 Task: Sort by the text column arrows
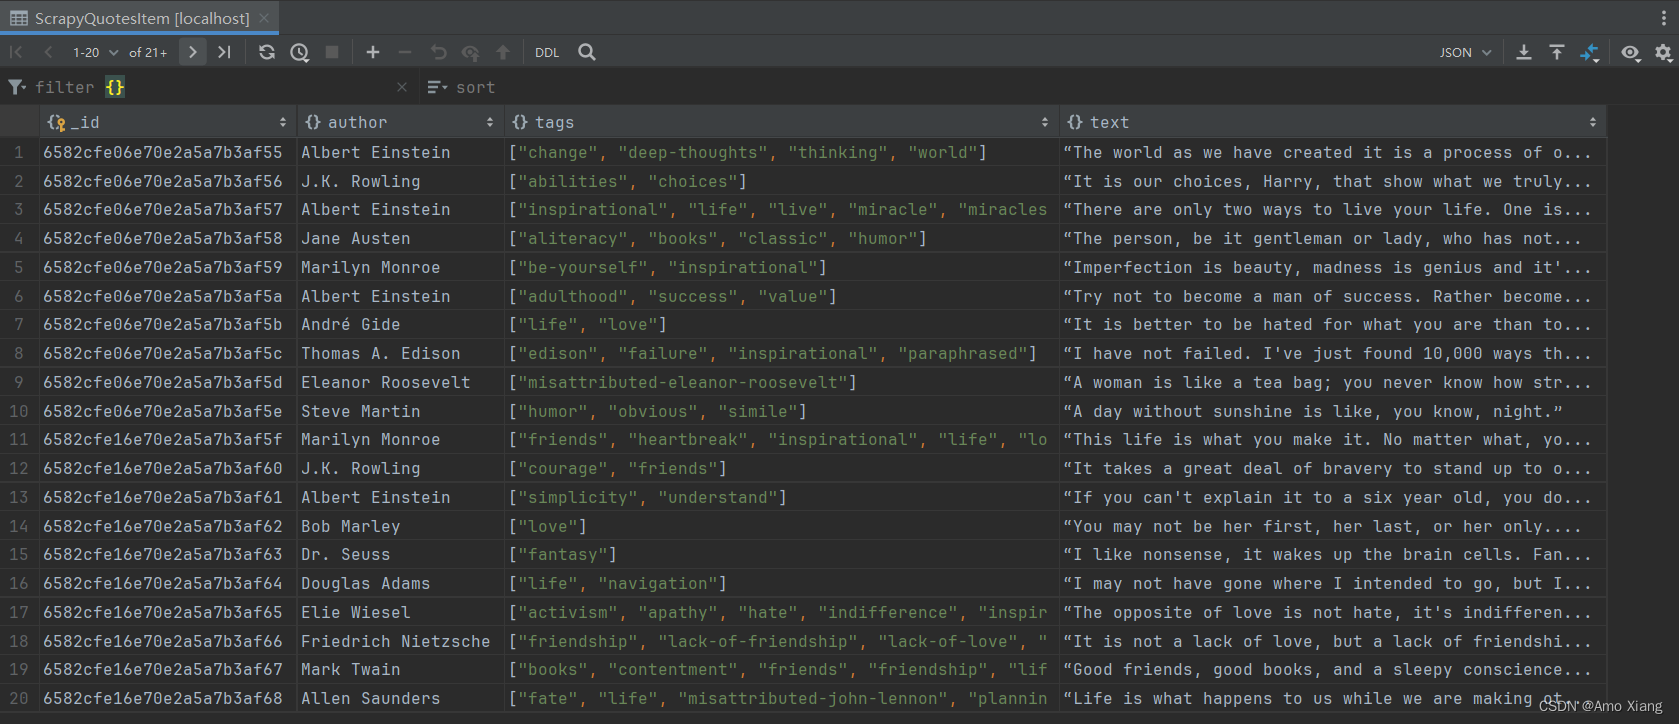[1593, 122]
